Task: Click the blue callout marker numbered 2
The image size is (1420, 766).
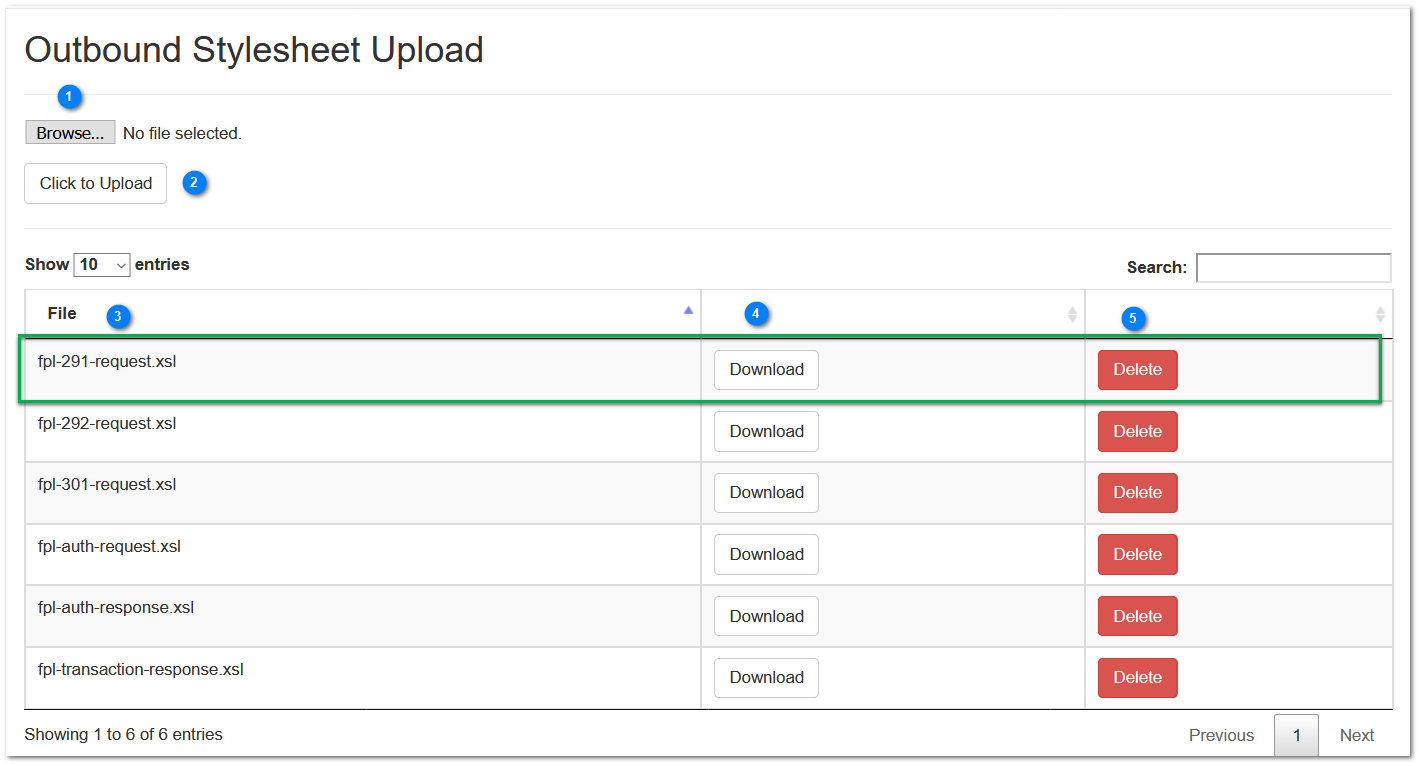Action: (x=194, y=183)
